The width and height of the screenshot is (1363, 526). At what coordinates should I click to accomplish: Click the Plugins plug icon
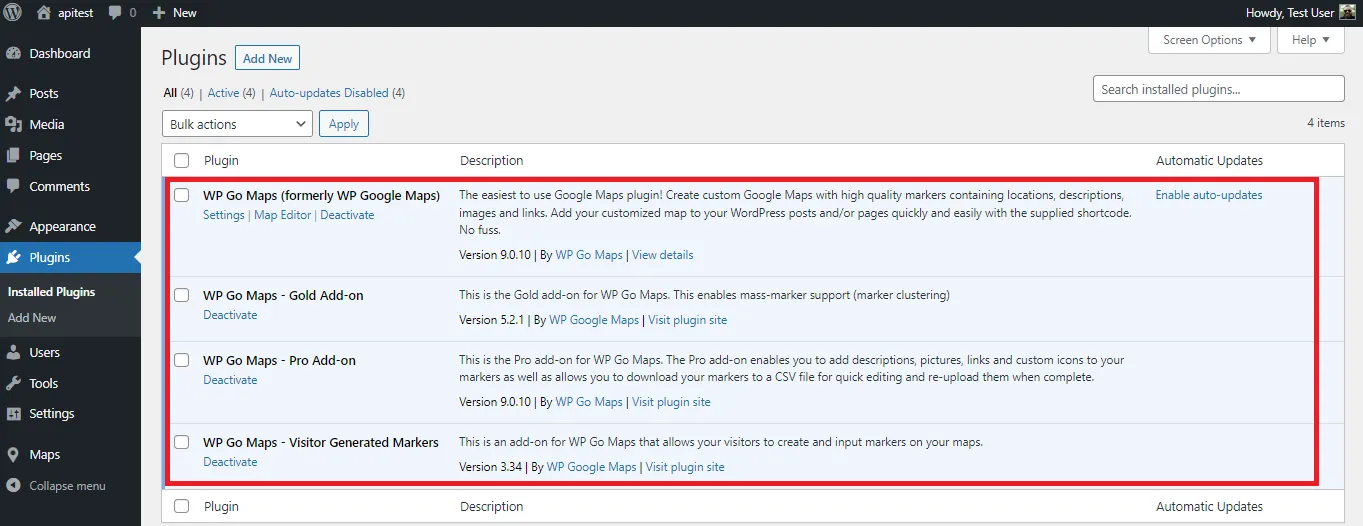pos(14,258)
